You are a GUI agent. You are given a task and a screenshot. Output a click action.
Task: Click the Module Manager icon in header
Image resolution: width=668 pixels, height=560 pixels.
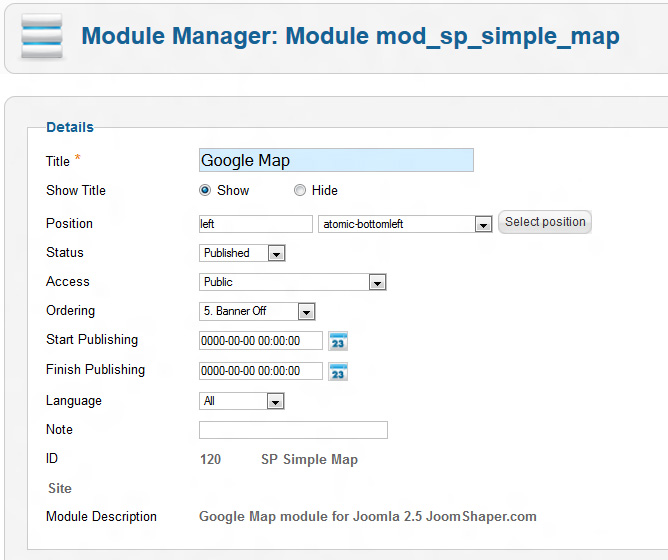coord(40,37)
